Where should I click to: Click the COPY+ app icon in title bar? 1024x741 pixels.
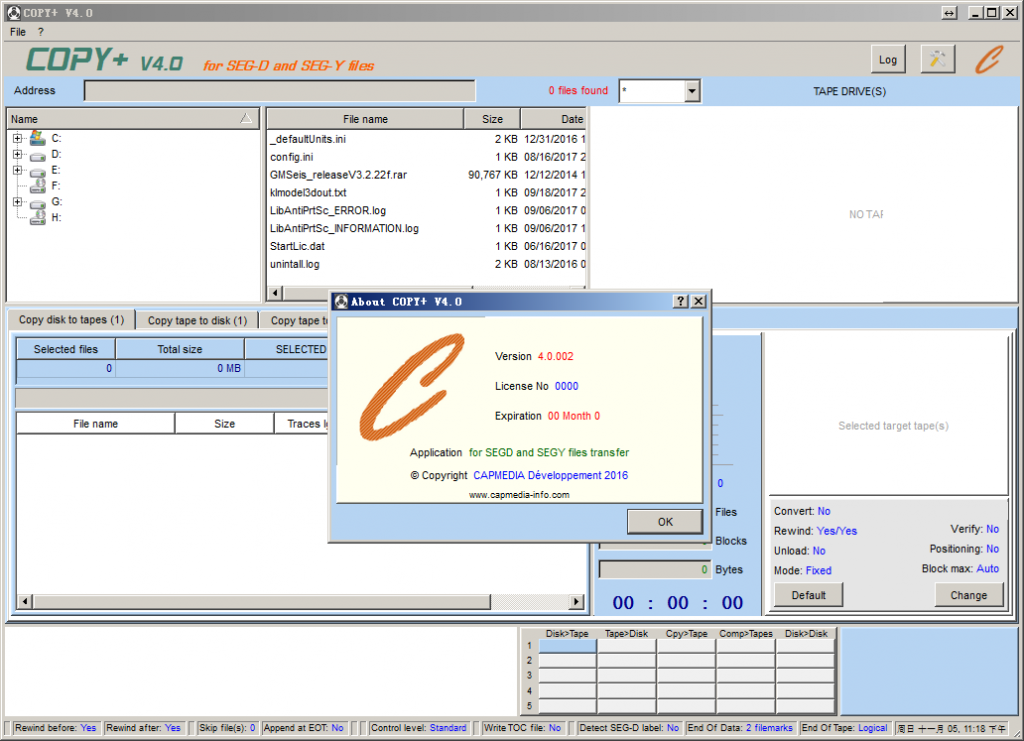14,12
